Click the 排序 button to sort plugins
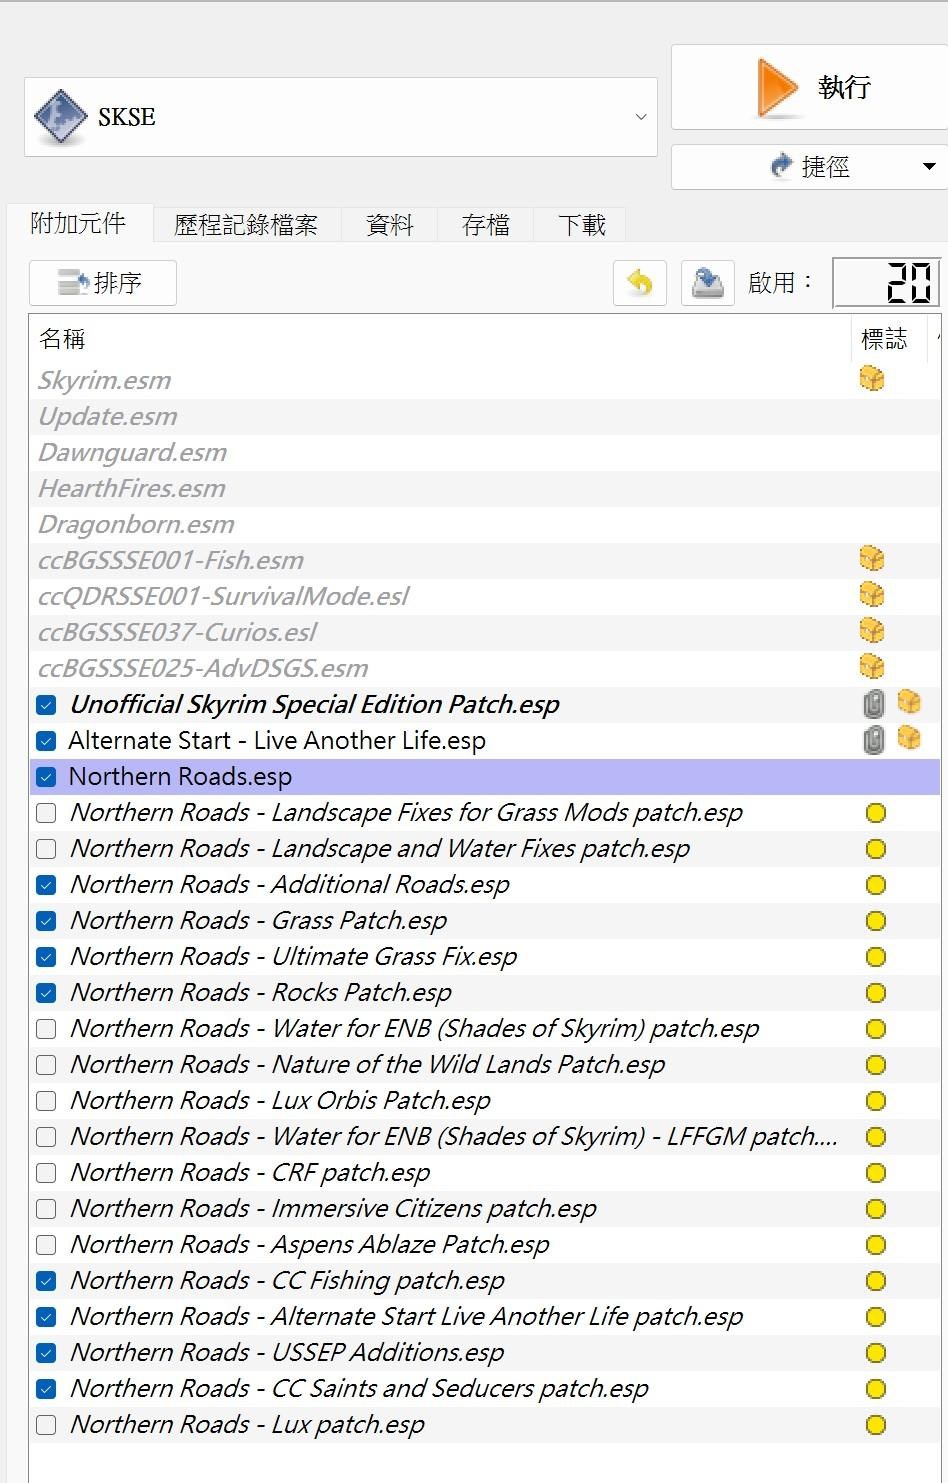Screen dimensions: 948x1483 click(102, 283)
